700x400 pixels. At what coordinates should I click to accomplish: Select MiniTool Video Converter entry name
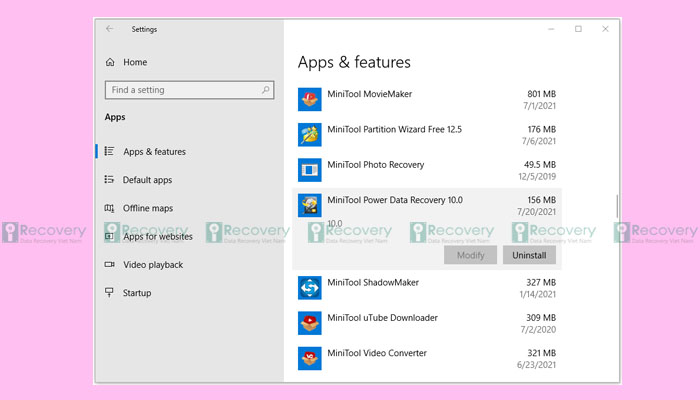377,353
